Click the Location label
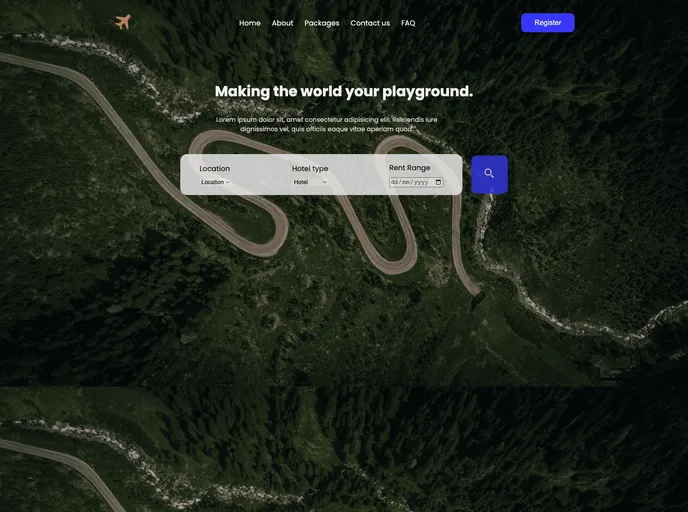Screen dimensions: 688x512 [x=214, y=168]
